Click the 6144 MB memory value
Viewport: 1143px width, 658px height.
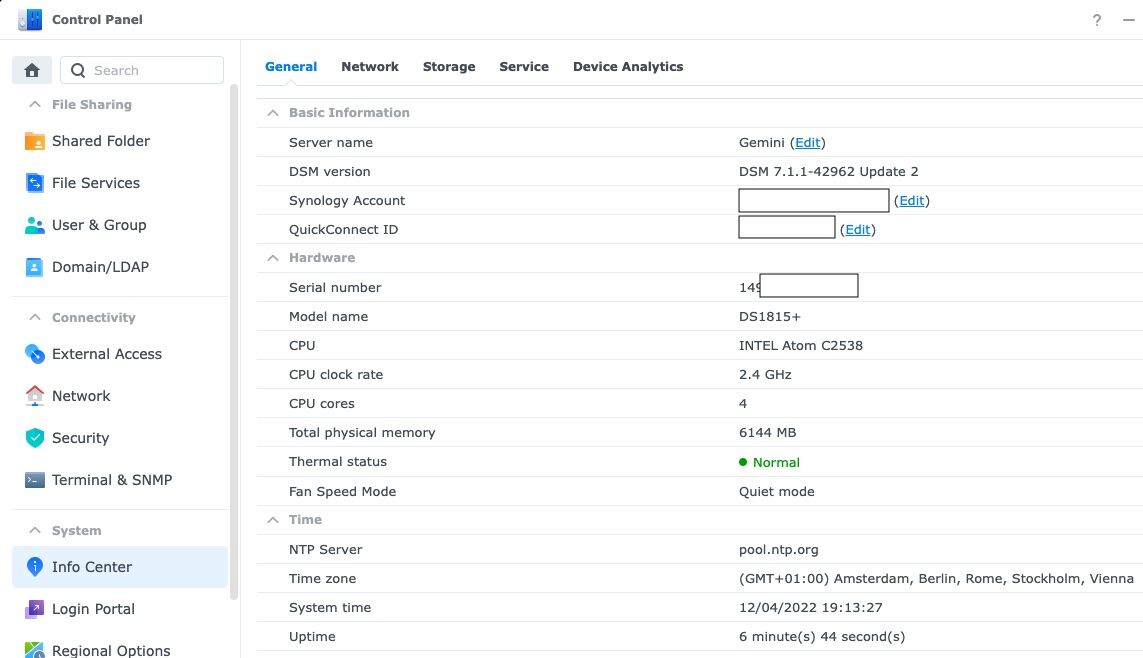click(x=767, y=432)
